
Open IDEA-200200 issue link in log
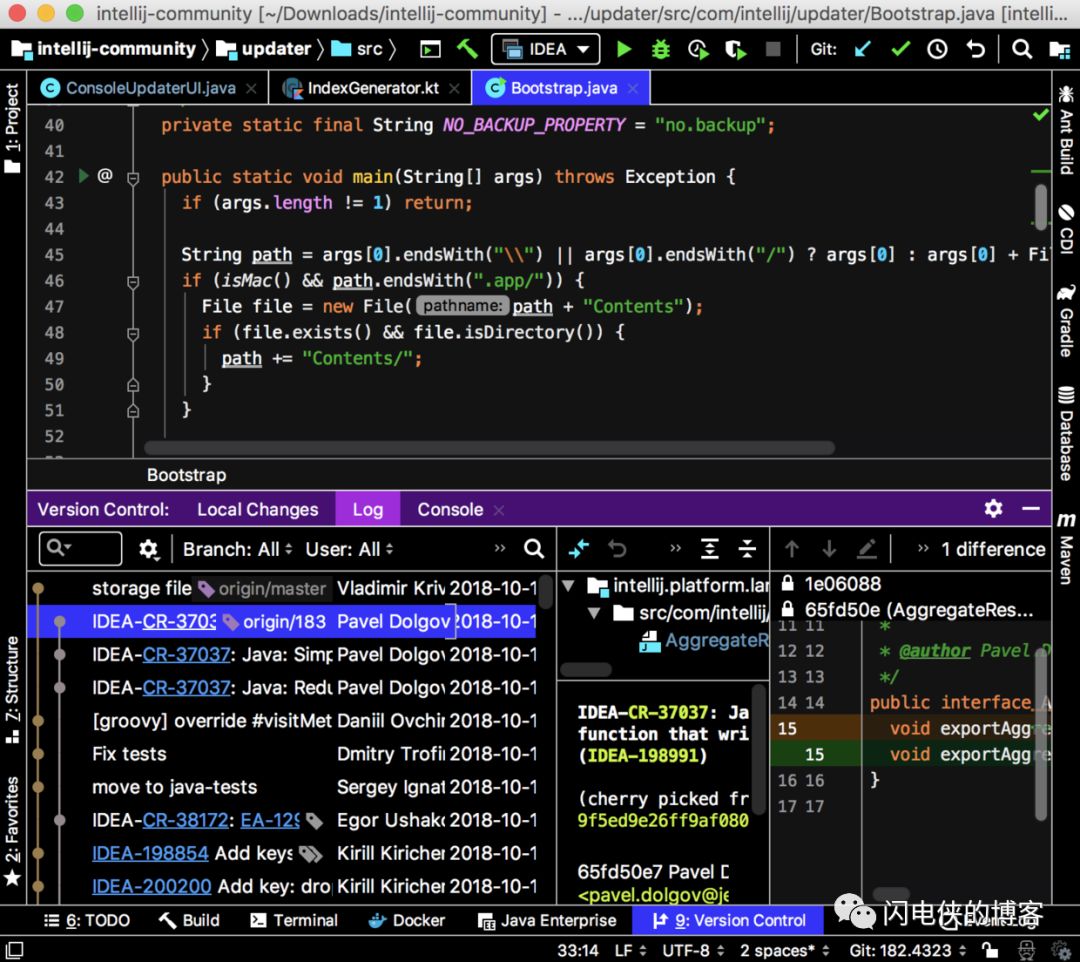pos(152,886)
